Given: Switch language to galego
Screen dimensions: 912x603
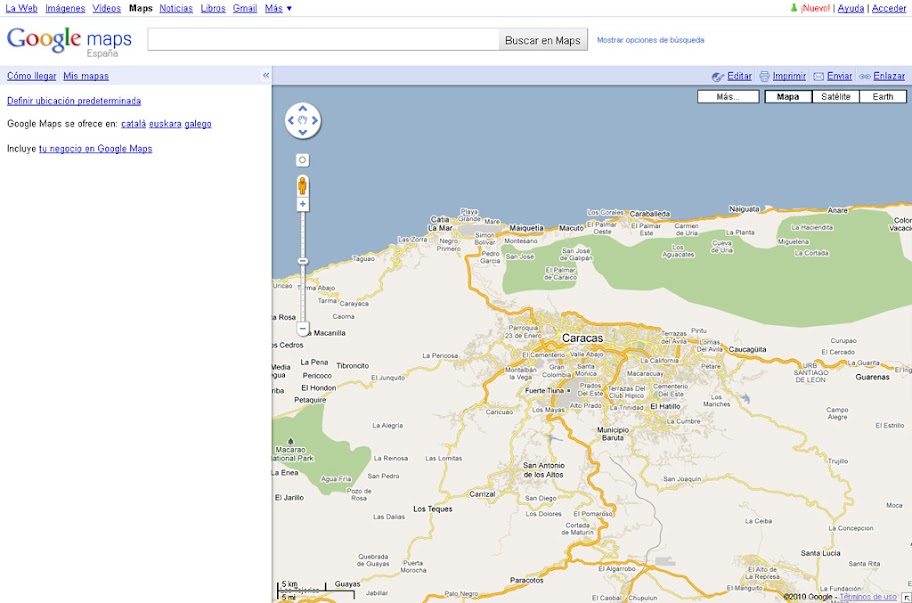Looking at the screenshot, I should point(198,124).
